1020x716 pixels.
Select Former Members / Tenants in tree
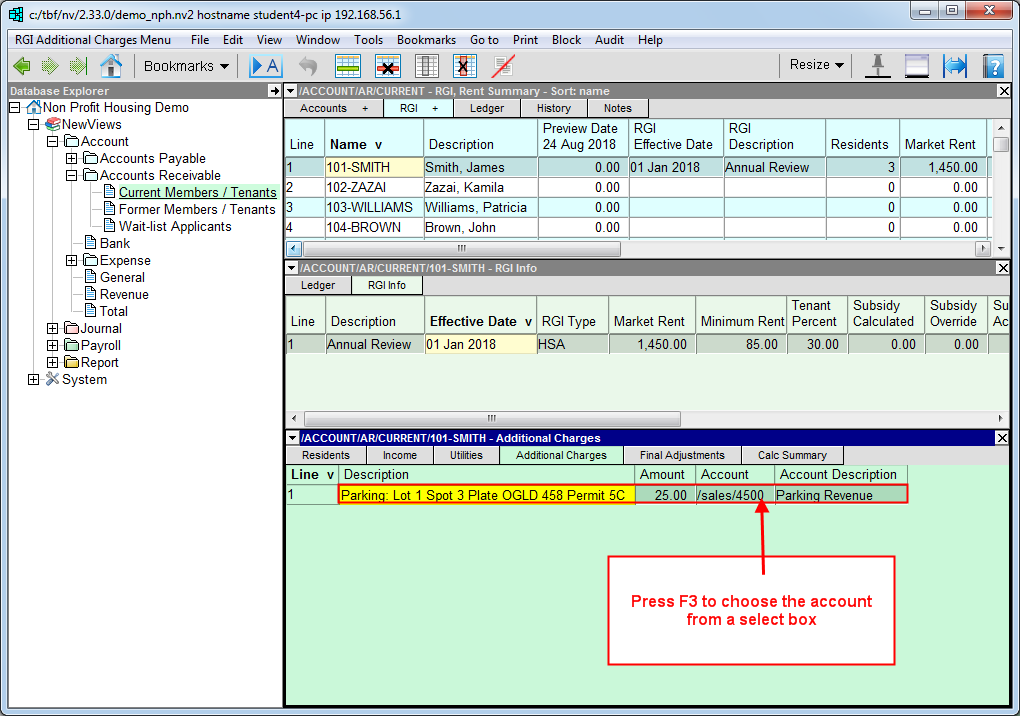197,210
